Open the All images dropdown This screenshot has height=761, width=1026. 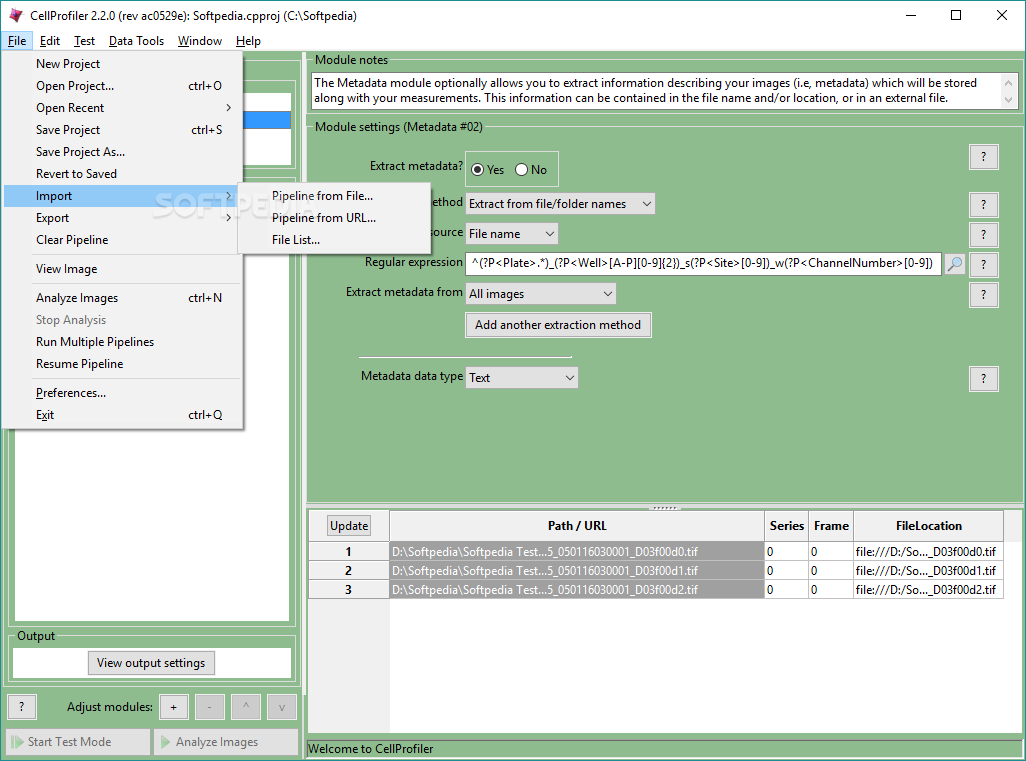tap(540, 294)
